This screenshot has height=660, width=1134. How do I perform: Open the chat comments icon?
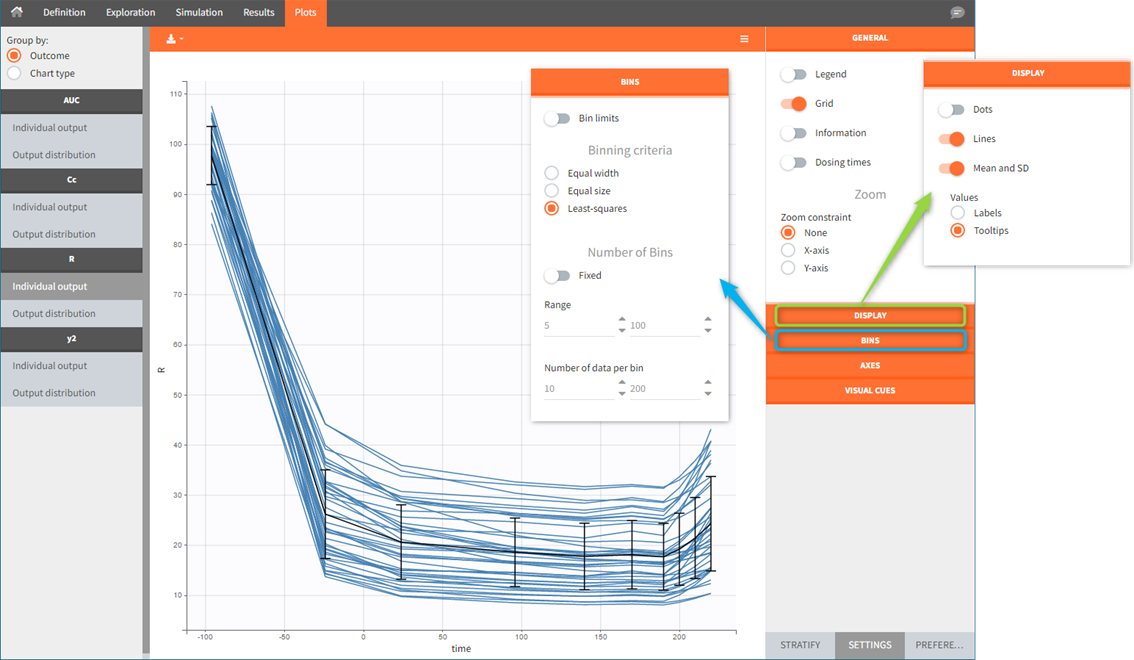point(957,13)
